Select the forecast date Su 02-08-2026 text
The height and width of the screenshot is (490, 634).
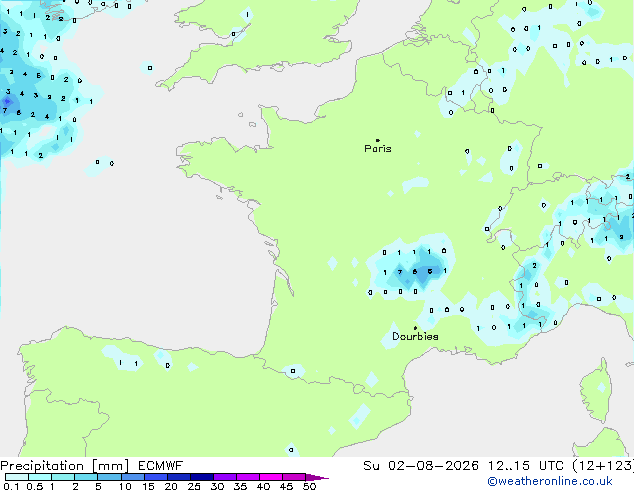(x=421, y=466)
